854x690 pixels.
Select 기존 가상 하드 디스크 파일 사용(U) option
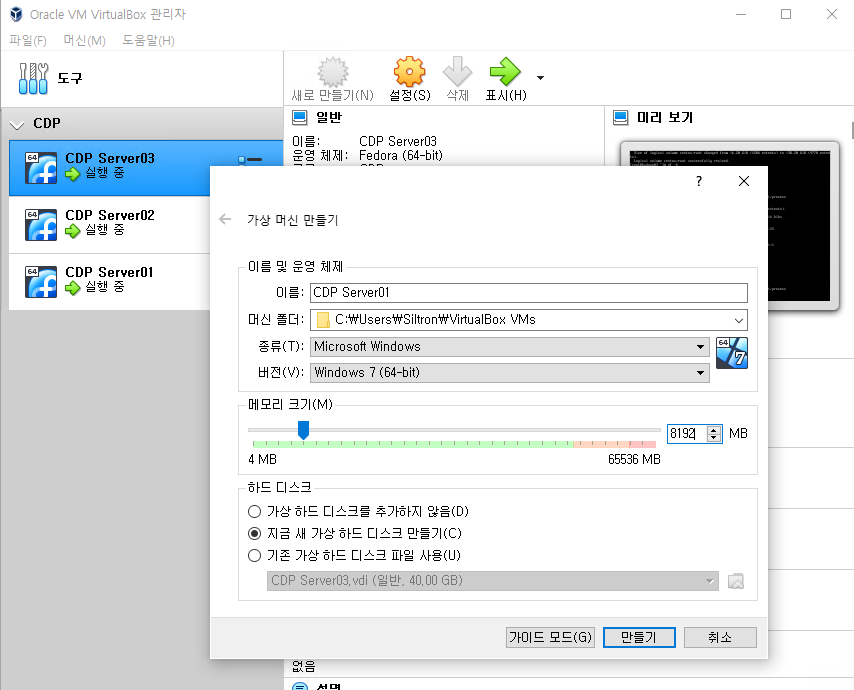coord(354,555)
